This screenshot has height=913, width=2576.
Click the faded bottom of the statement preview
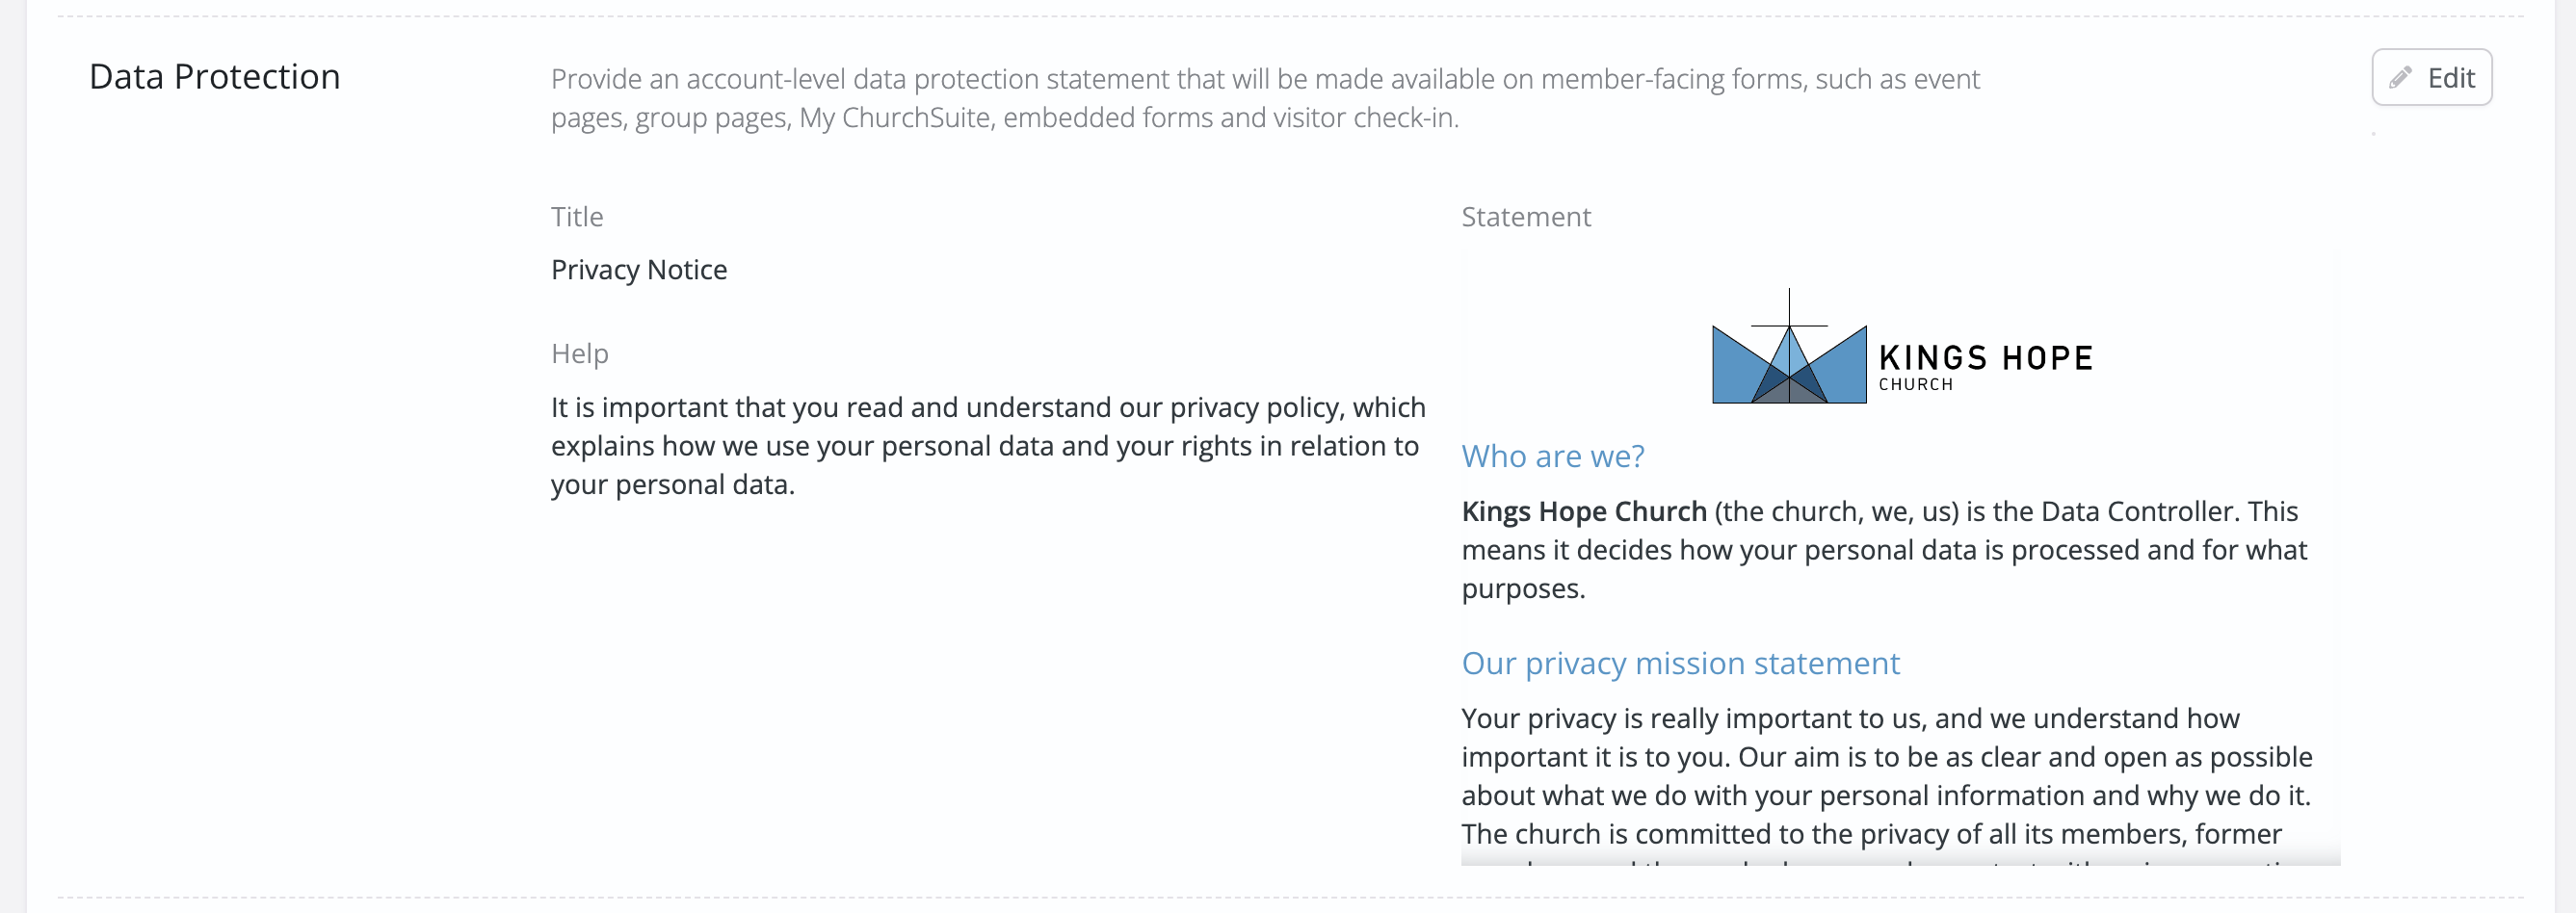click(x=1900, y=860)
